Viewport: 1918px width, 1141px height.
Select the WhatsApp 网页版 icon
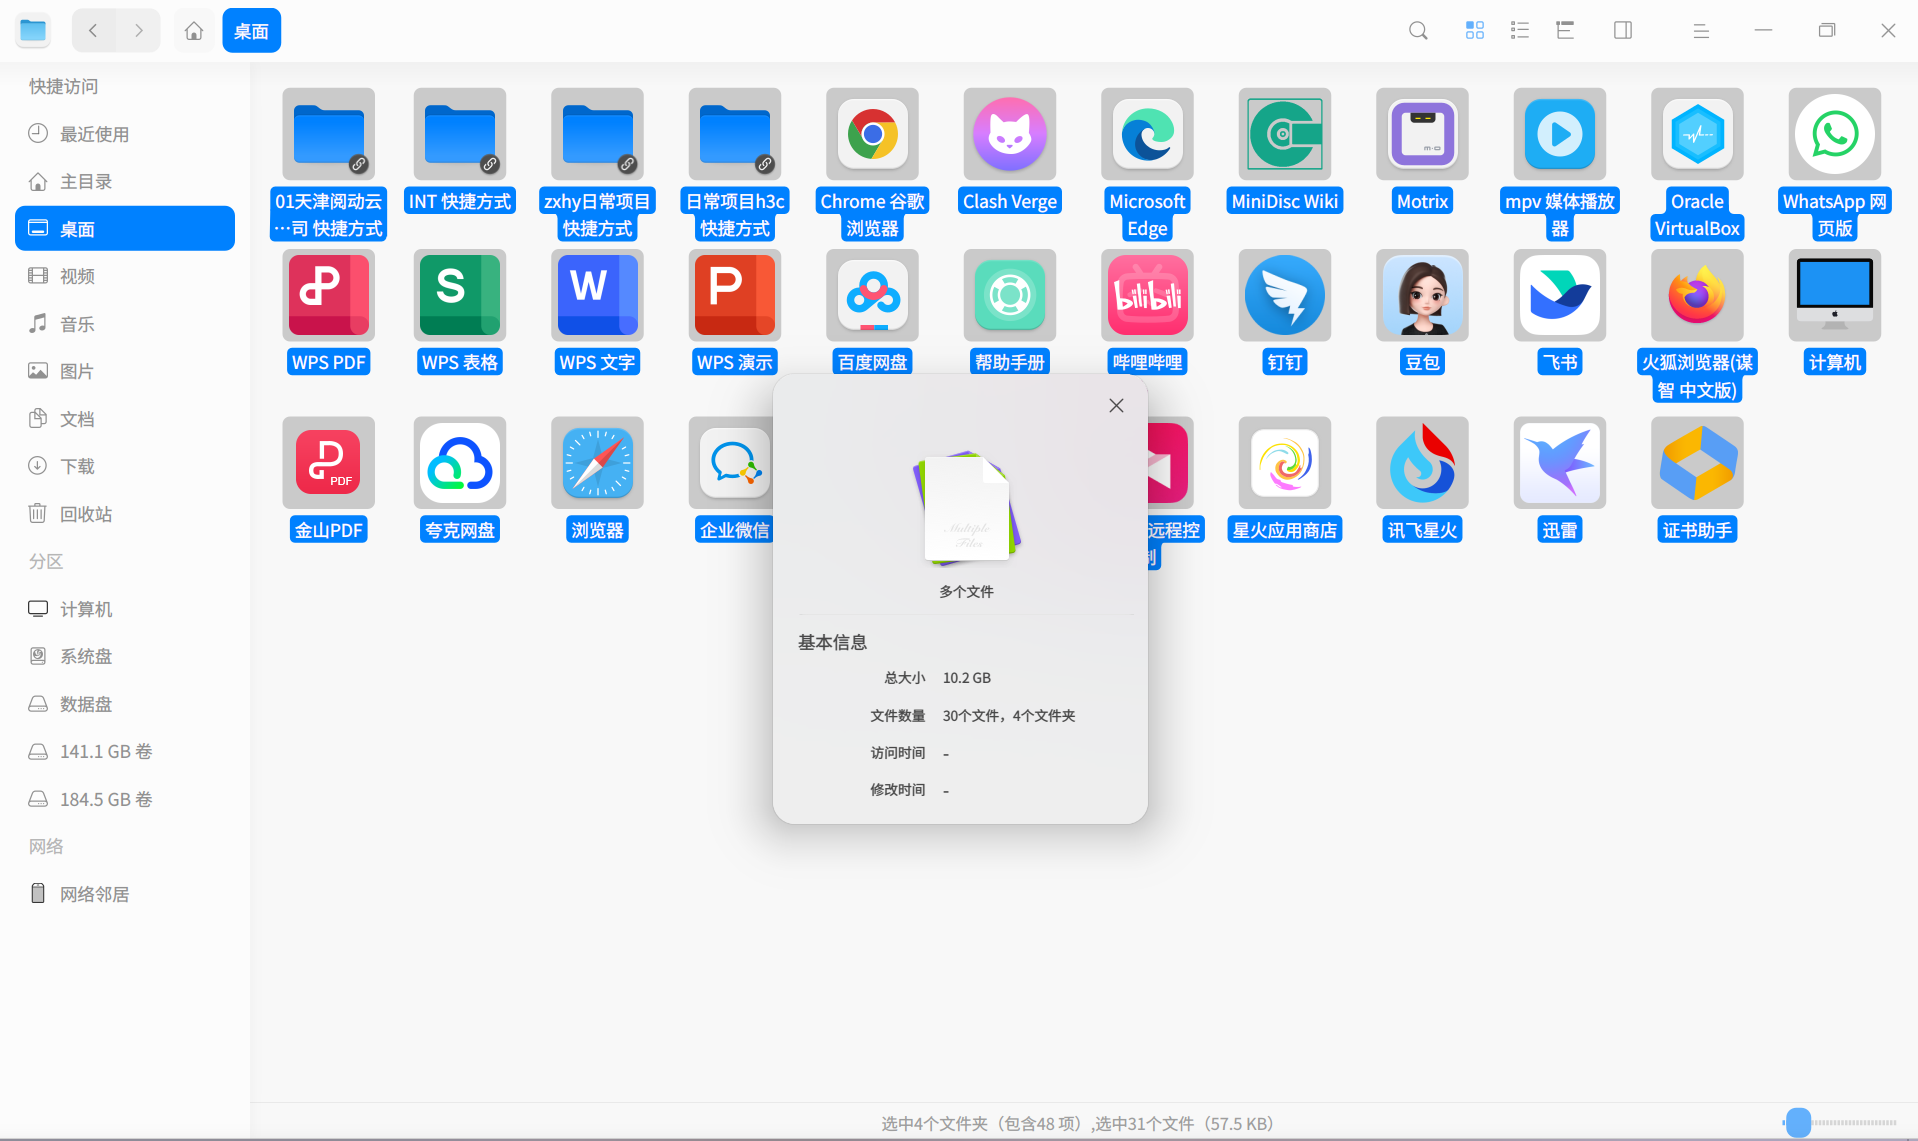tap(1835, 134)
